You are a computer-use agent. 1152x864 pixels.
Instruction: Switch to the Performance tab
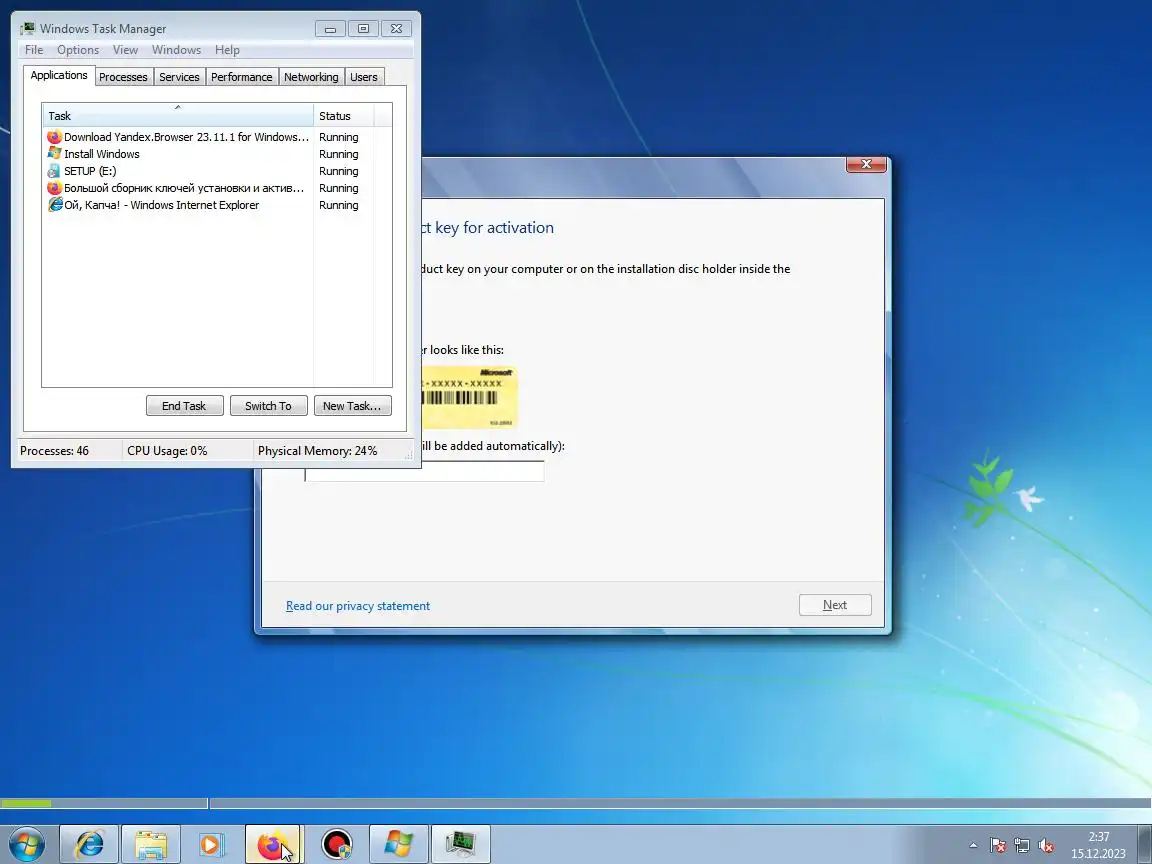pos(242,77)
